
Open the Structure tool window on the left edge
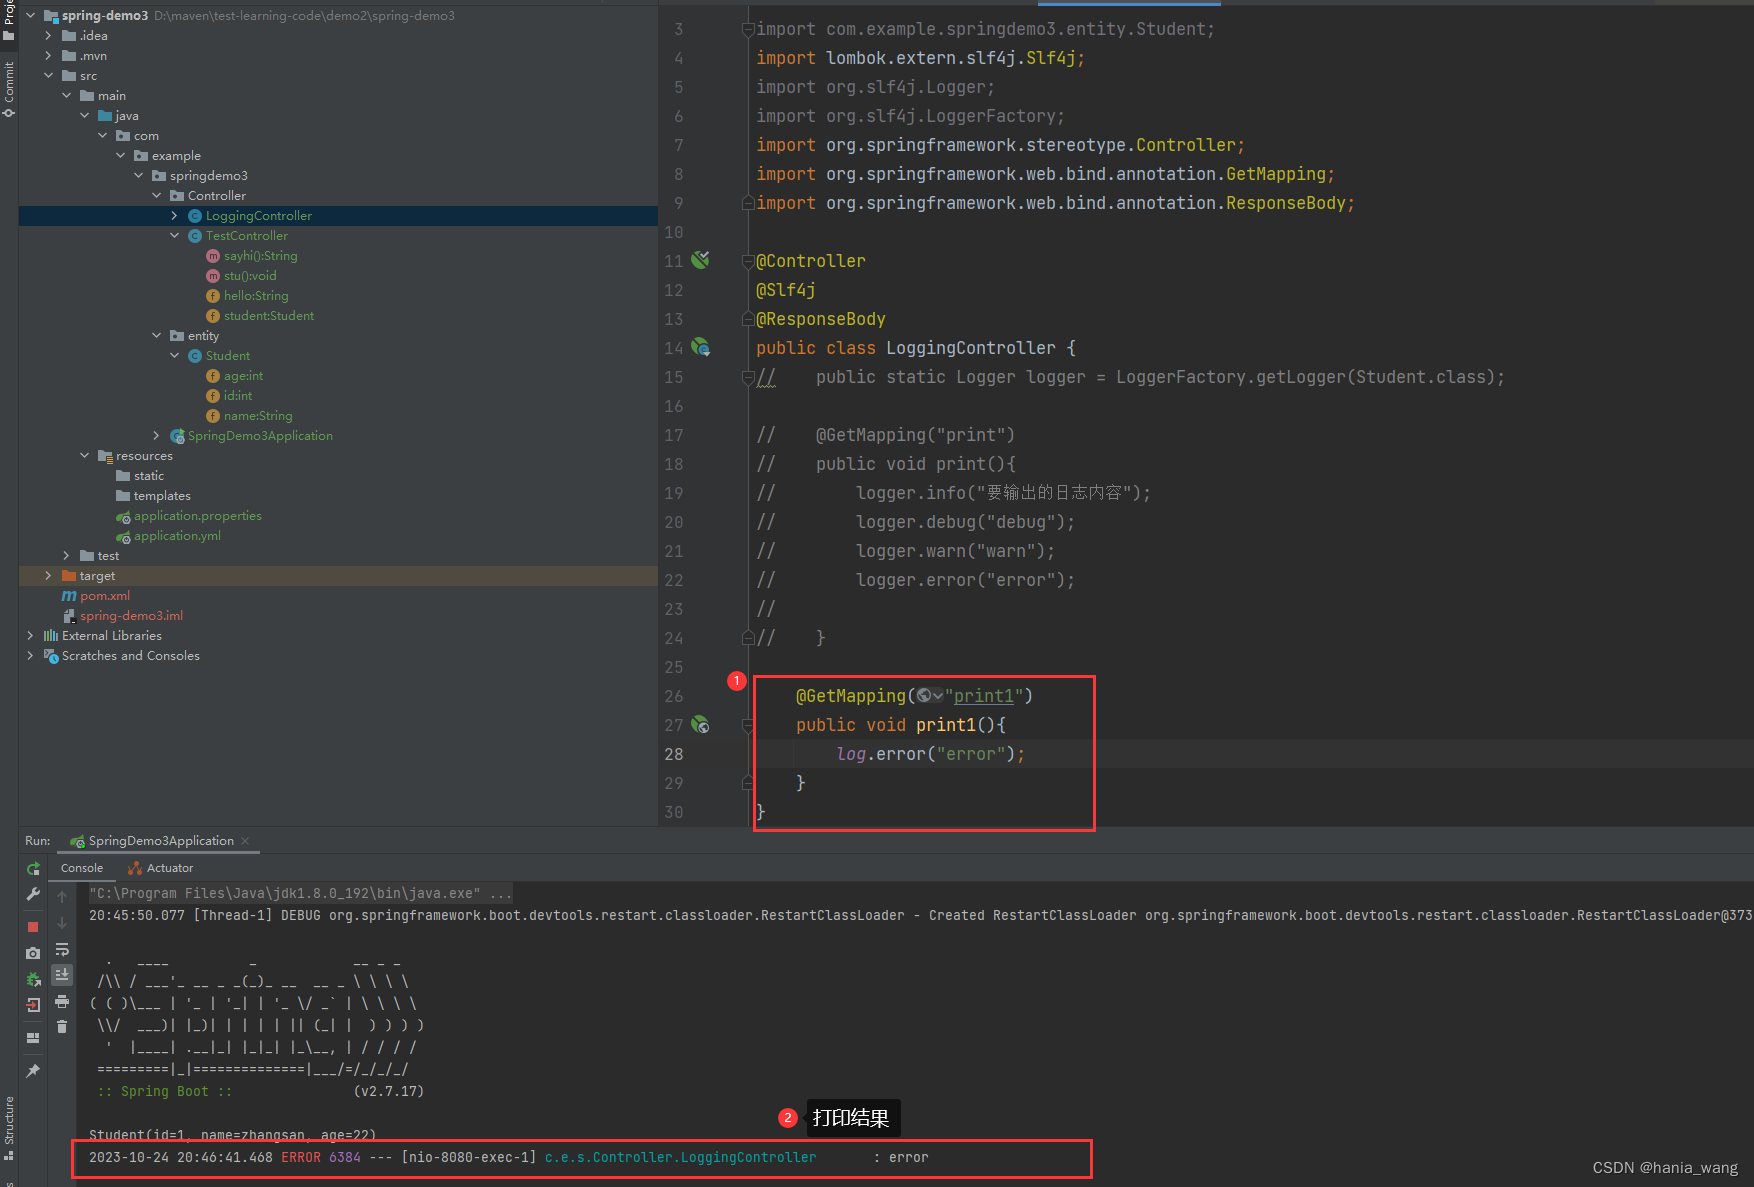9,1127
